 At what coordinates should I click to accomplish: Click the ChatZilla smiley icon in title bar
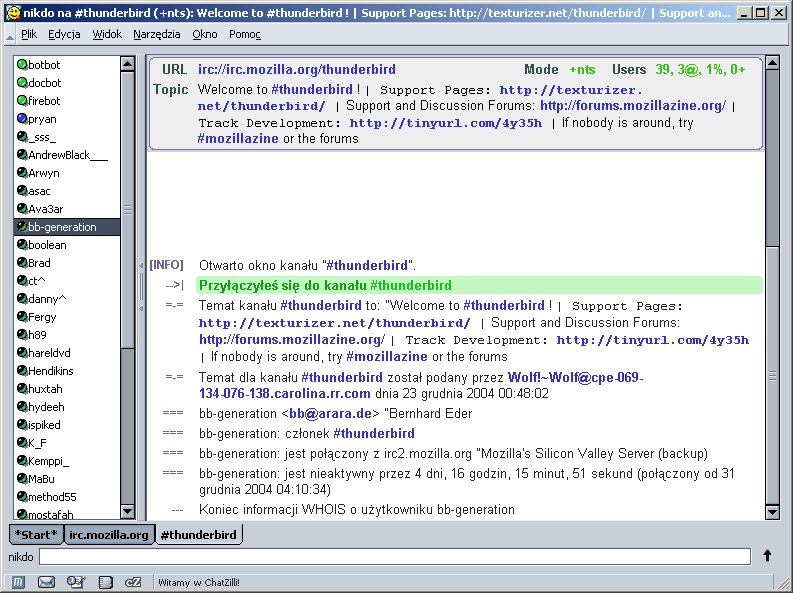(x=14, y=13)
